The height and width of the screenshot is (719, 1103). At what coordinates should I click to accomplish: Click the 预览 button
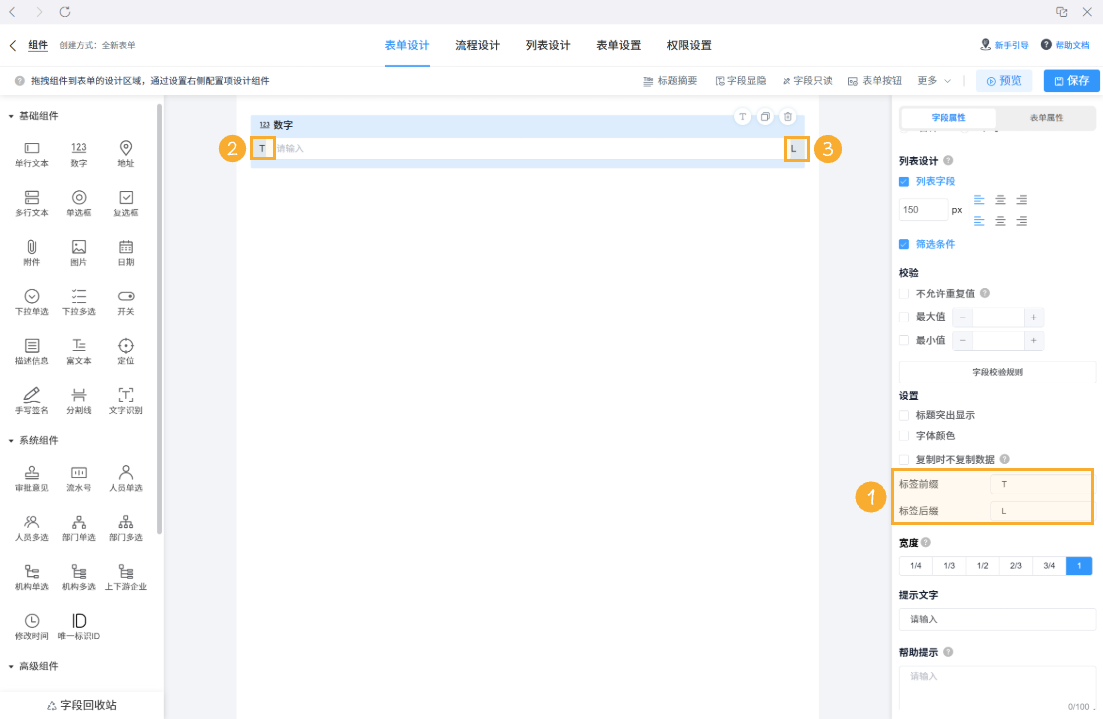(x=1004, y=81)
